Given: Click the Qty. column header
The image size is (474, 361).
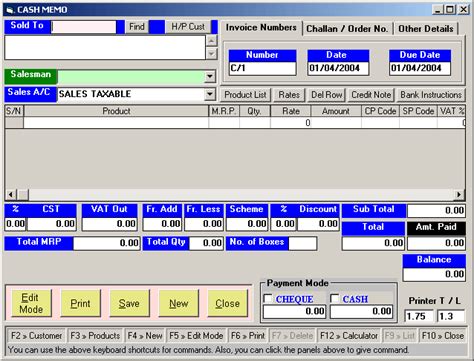Looking at the screenshot, I should point(255,111).
